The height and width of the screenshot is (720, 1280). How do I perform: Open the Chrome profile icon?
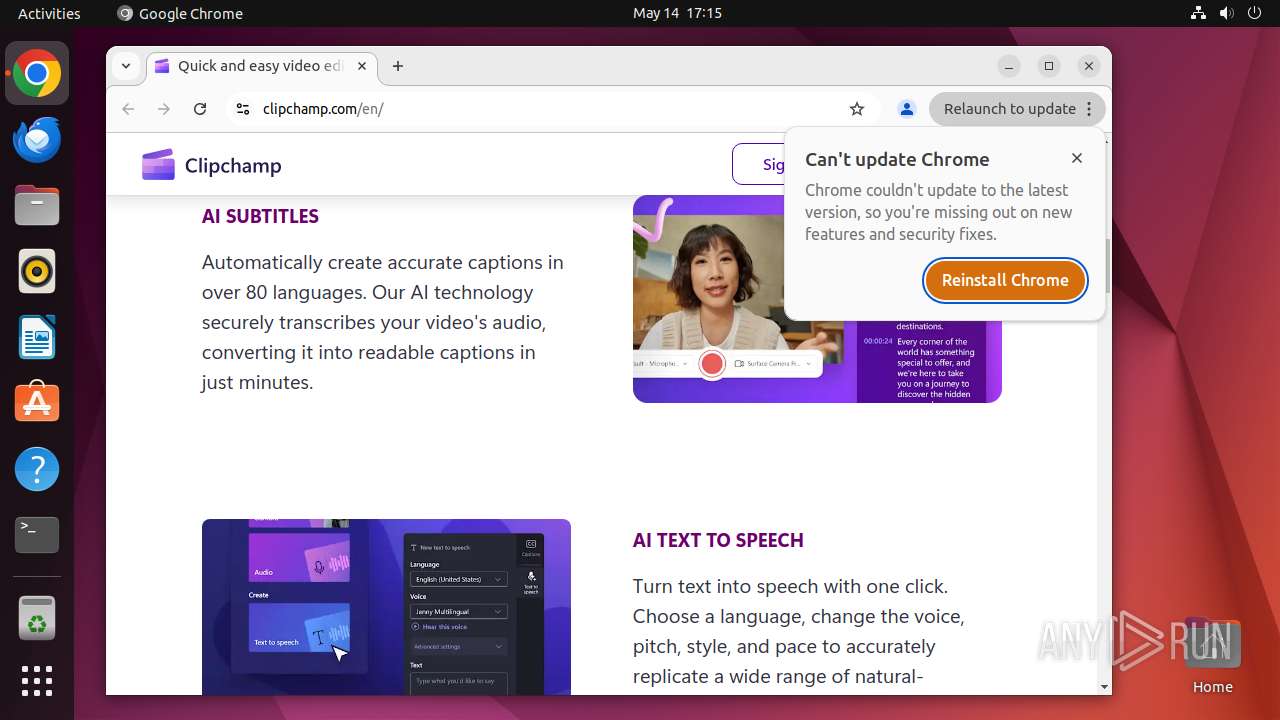(907, 109)
